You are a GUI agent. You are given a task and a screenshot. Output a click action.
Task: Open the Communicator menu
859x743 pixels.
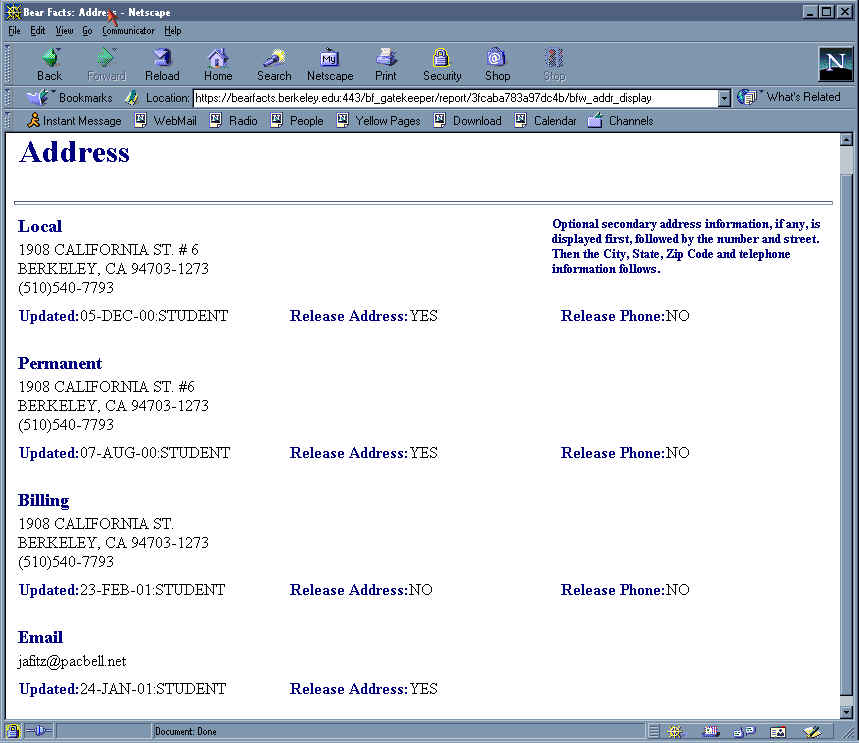pyautogui.click(x=128, y=31)
